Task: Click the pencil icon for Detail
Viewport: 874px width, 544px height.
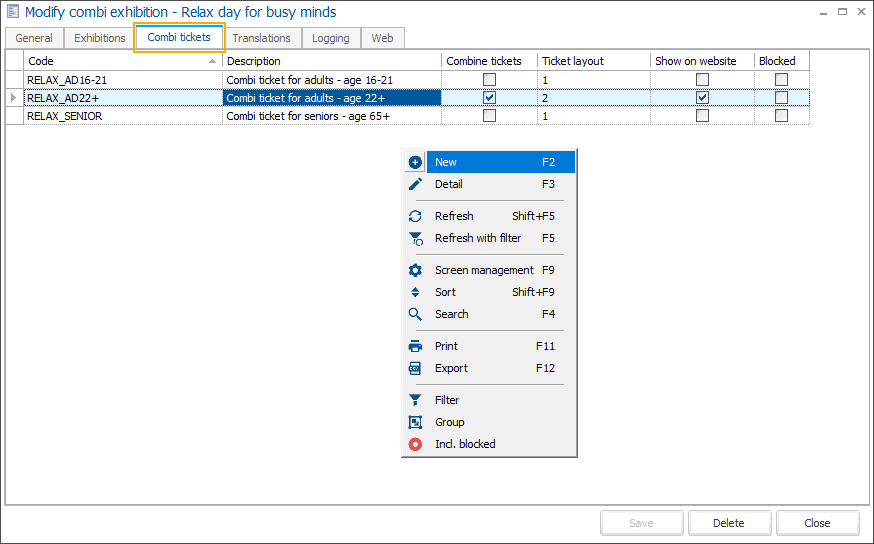Action: click(416, 184)
